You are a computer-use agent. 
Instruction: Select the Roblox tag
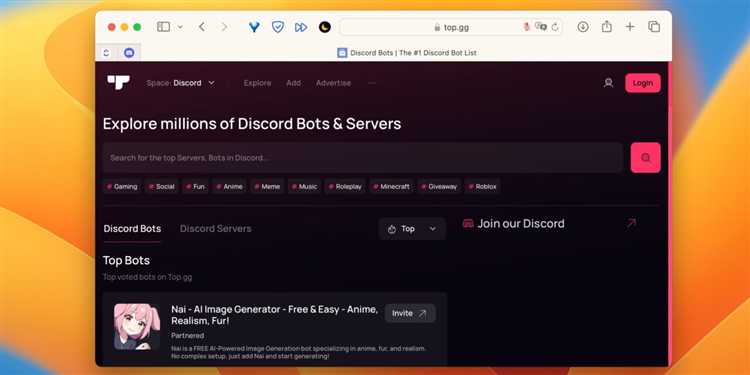[x=482, y=187]
